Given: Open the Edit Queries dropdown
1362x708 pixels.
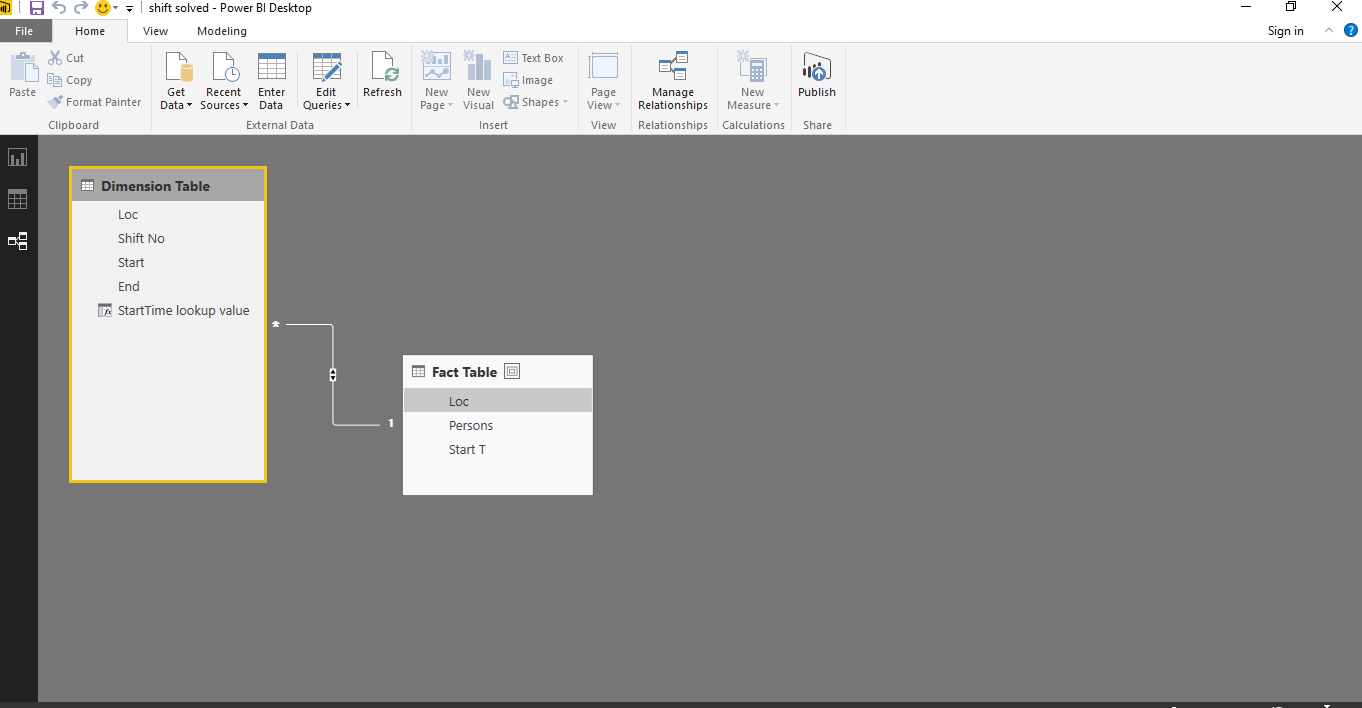Looking at the screenshot, I should [x=327, y=81].
